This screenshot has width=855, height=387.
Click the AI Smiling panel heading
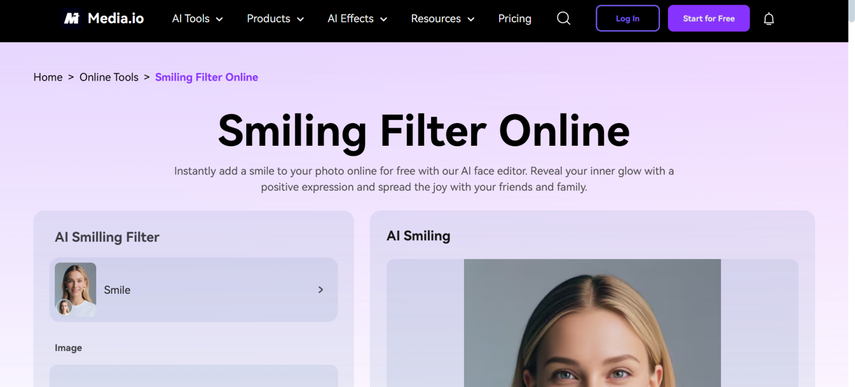[x=418, y=236]
